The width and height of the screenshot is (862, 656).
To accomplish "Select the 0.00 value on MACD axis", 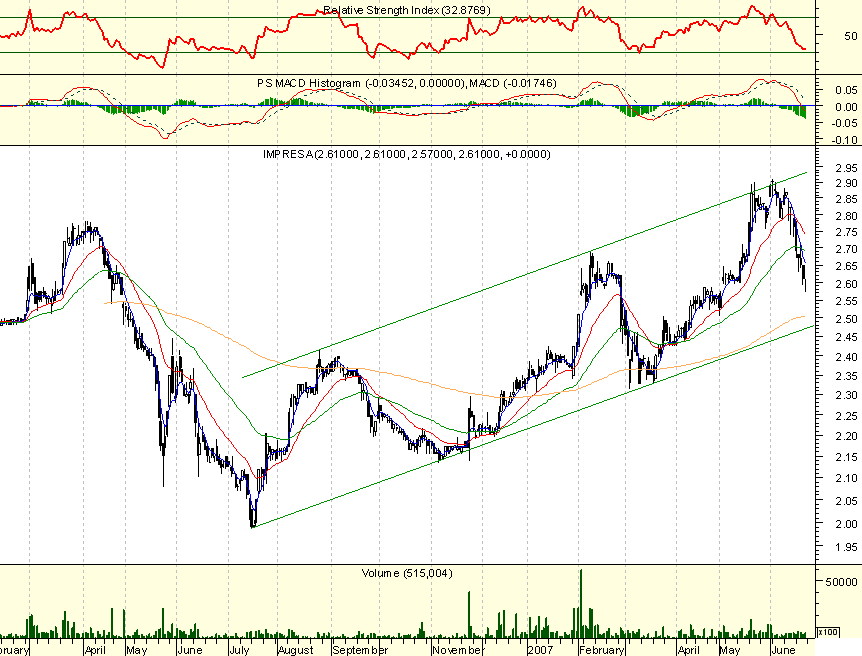I will click(x=846, y=107).
